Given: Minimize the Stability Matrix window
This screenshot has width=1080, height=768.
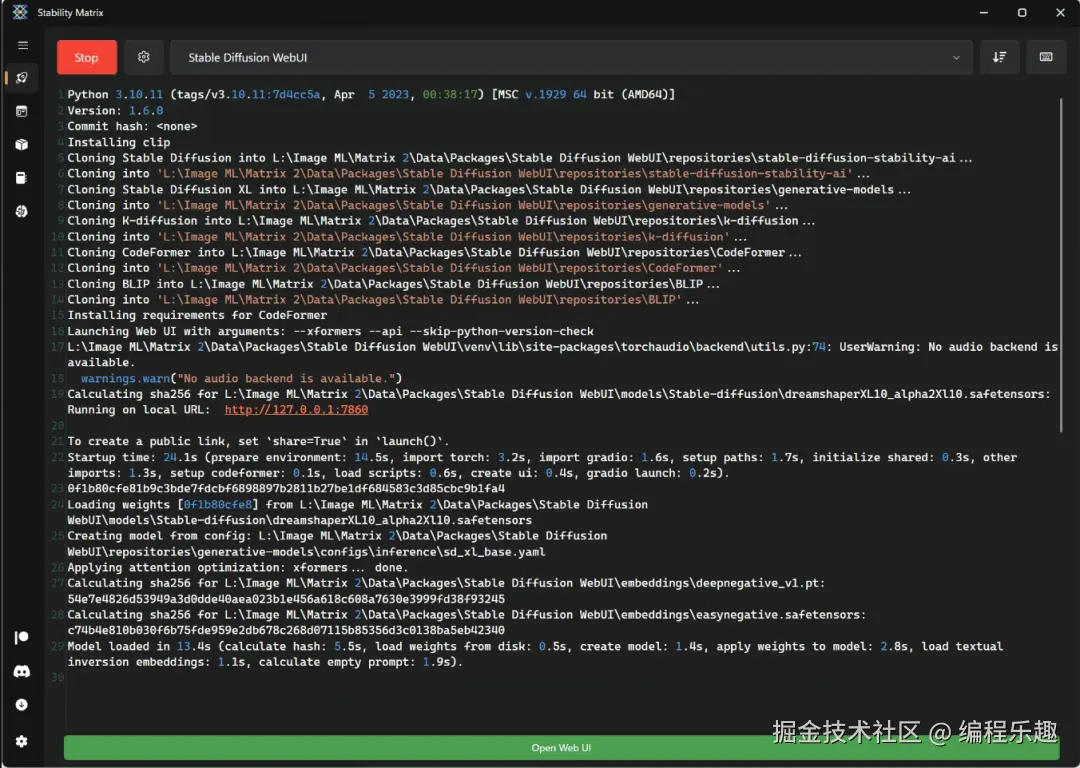Looking at the screenshot, I should click(984, 12).
